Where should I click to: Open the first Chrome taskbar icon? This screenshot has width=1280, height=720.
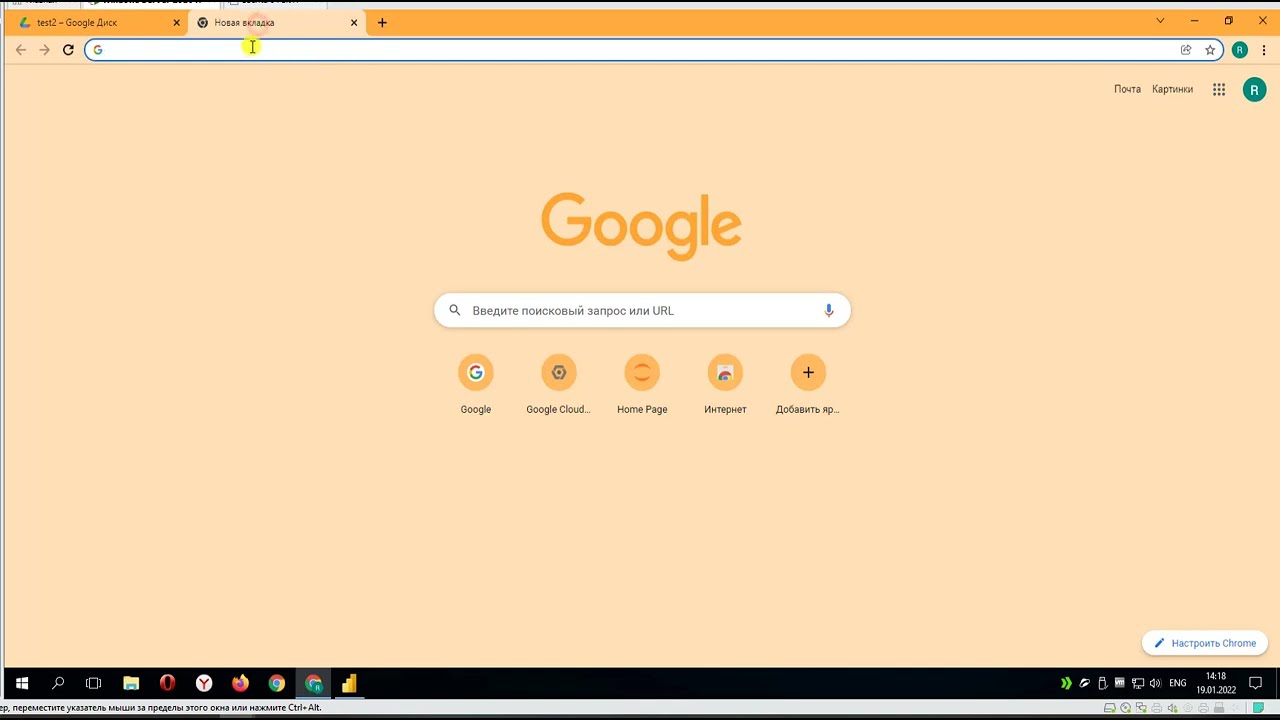point(277,683)
